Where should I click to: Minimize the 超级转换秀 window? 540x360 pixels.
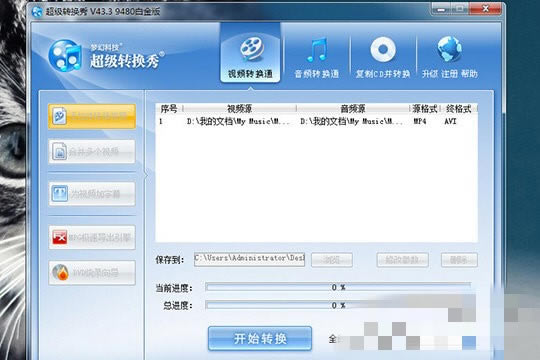[441, 9]
